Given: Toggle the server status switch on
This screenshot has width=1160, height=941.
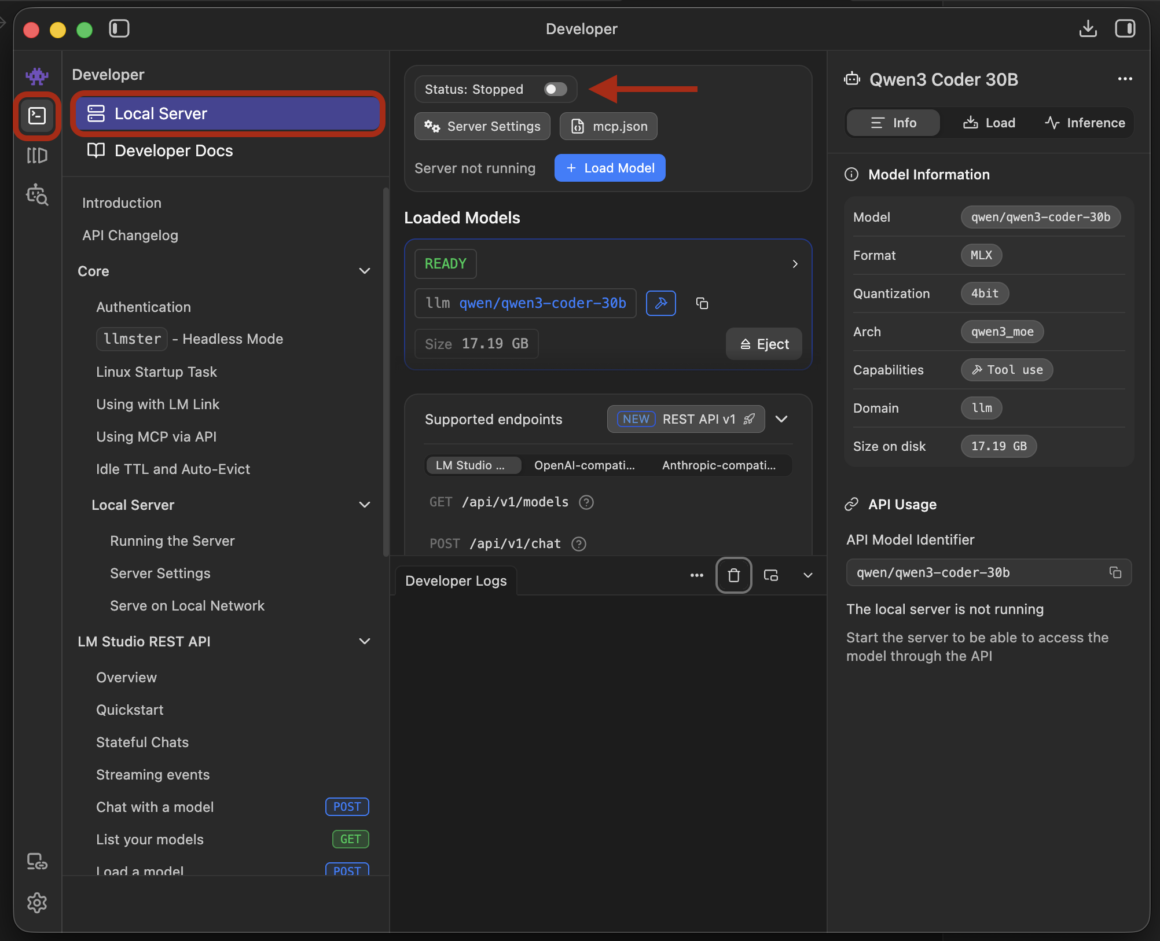Looking at the screenshot, I should 555,90.
